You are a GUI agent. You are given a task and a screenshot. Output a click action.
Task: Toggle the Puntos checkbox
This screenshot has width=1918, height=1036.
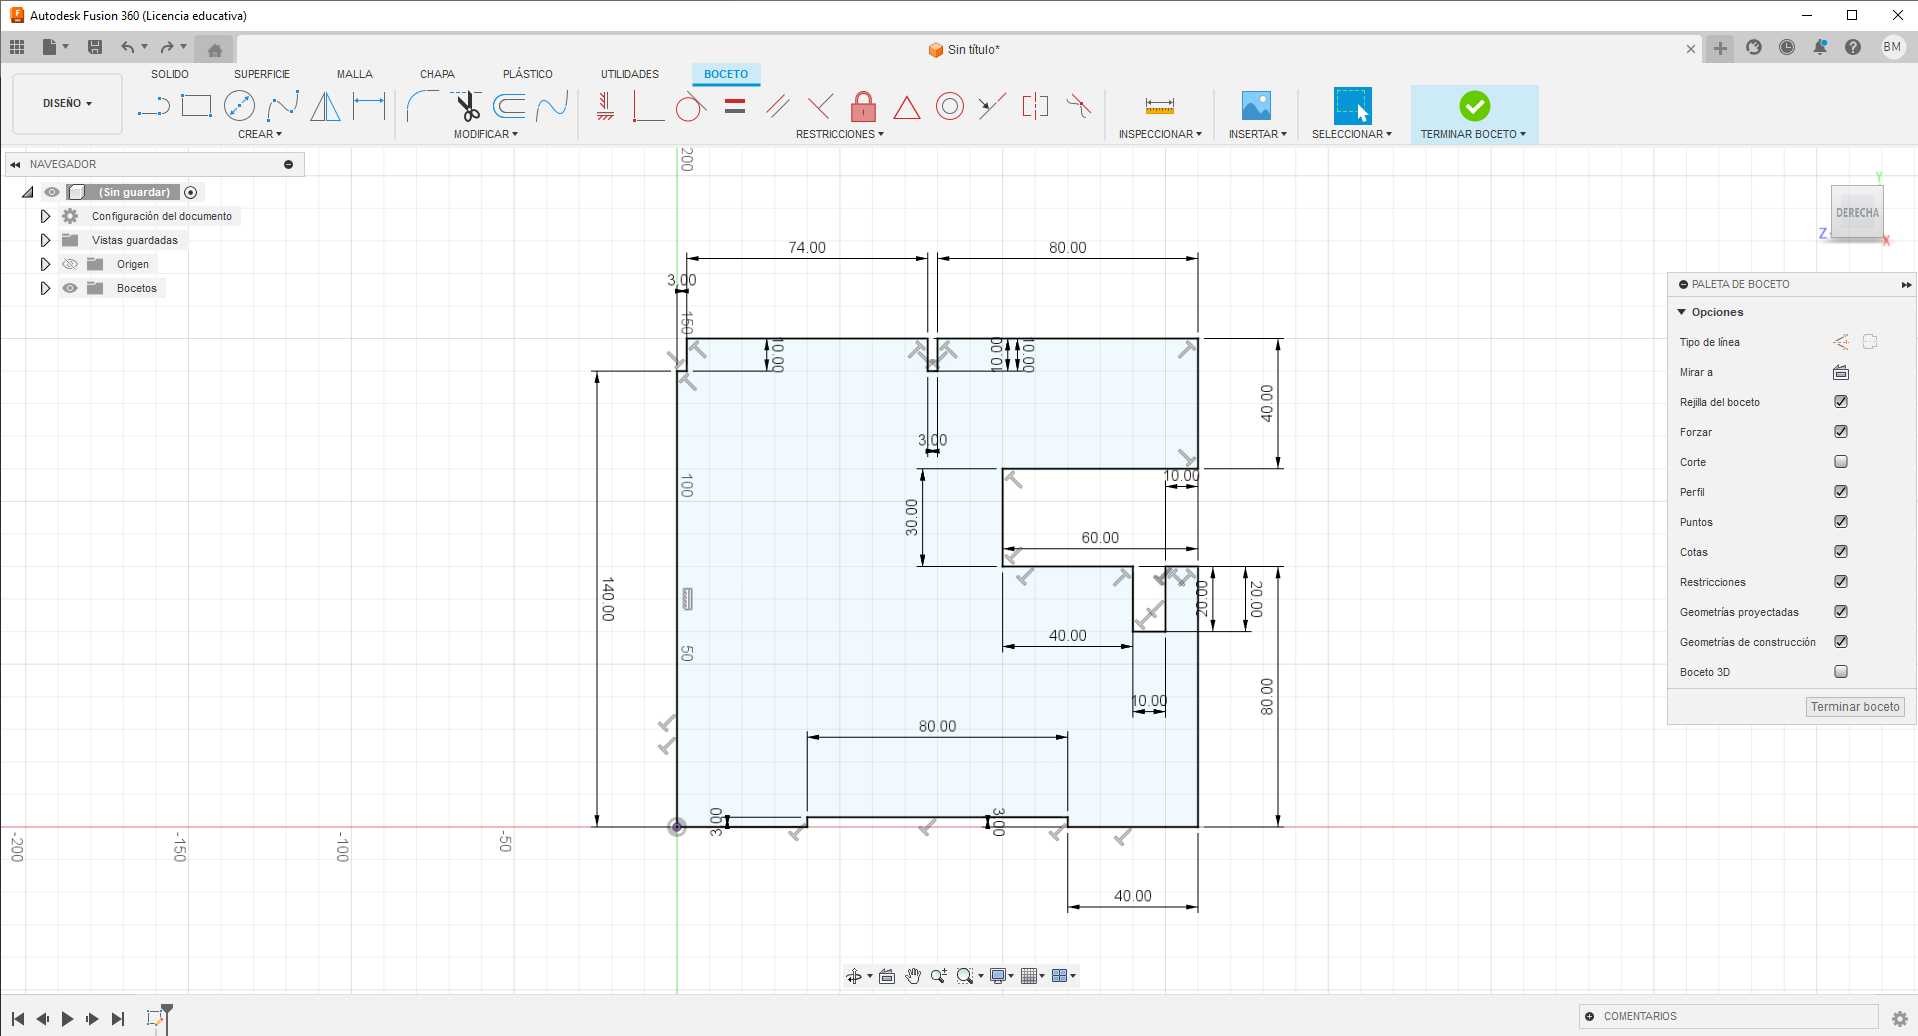[1841, 522]
